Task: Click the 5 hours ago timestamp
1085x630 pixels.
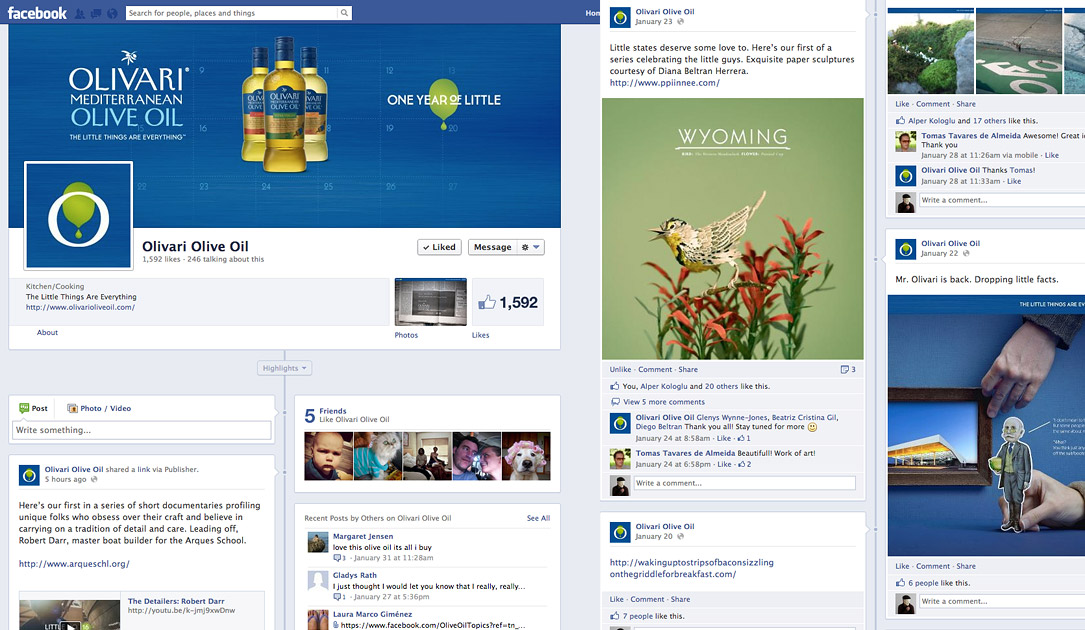Action: point(66,479)
